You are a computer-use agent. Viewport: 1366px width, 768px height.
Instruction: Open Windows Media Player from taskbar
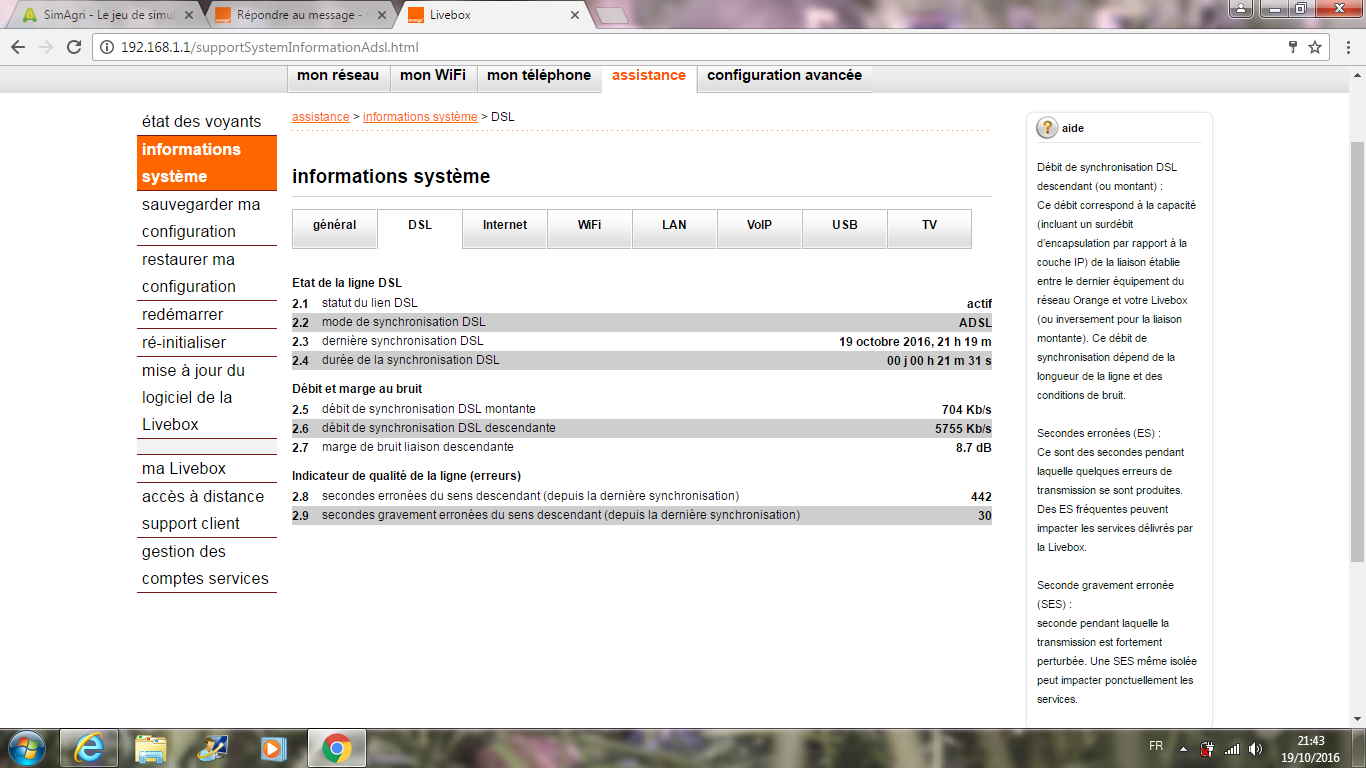point(271,747)
